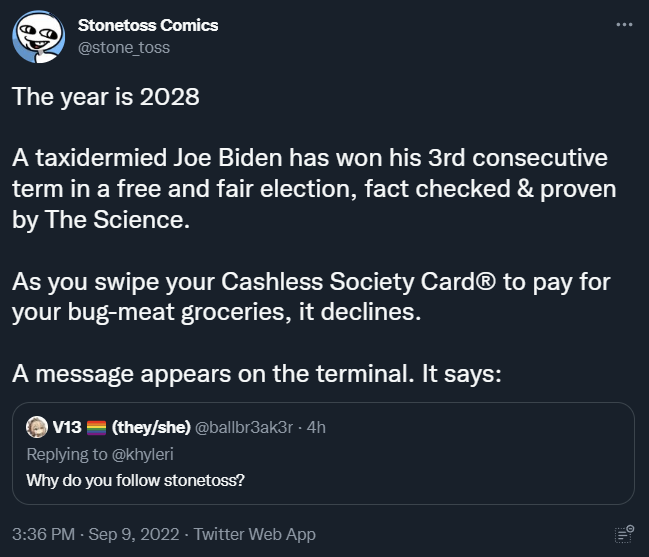Click the V13 quoted tweet avatar

[37, 427]
